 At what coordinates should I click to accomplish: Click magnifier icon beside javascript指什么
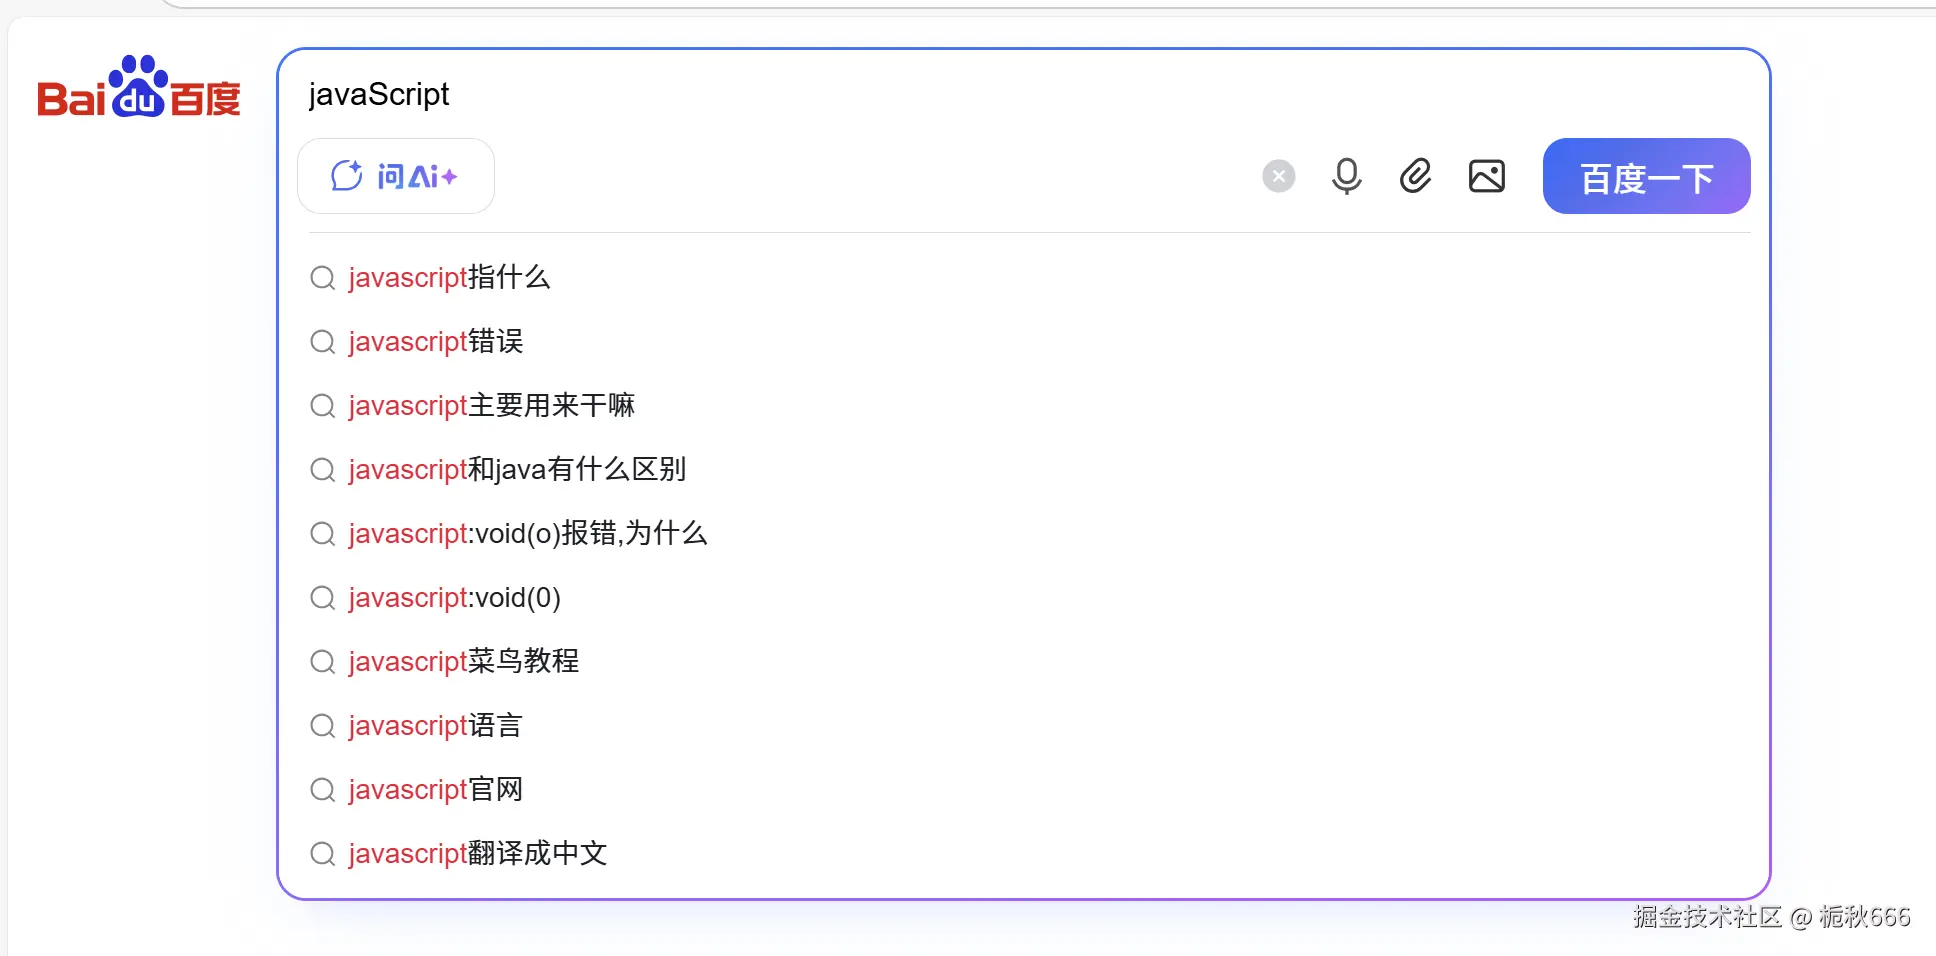pyautogui.click(x=322, y=278)
